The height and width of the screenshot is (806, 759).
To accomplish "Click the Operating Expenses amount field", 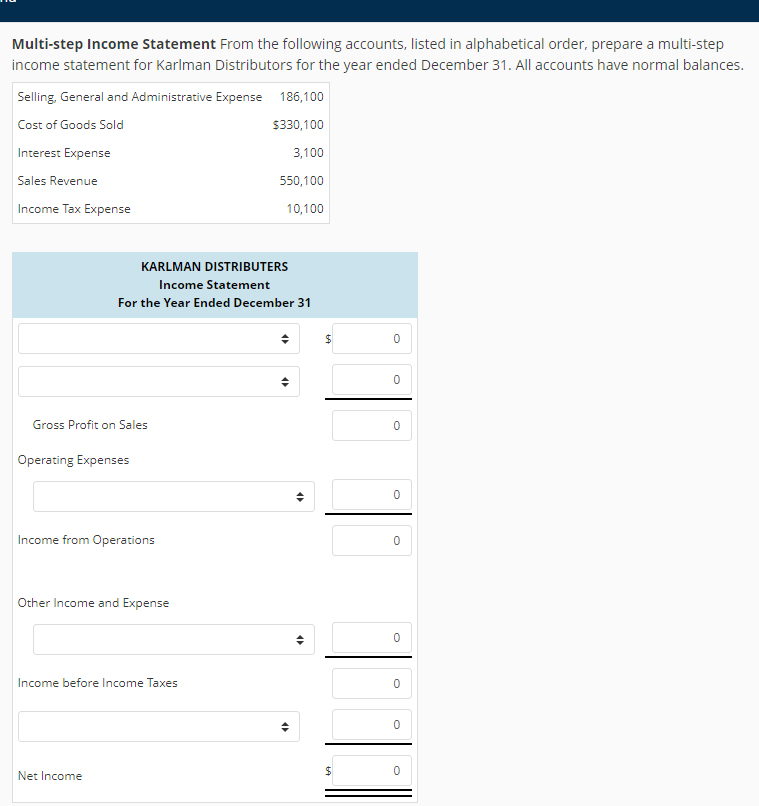I will pos(371,496).
